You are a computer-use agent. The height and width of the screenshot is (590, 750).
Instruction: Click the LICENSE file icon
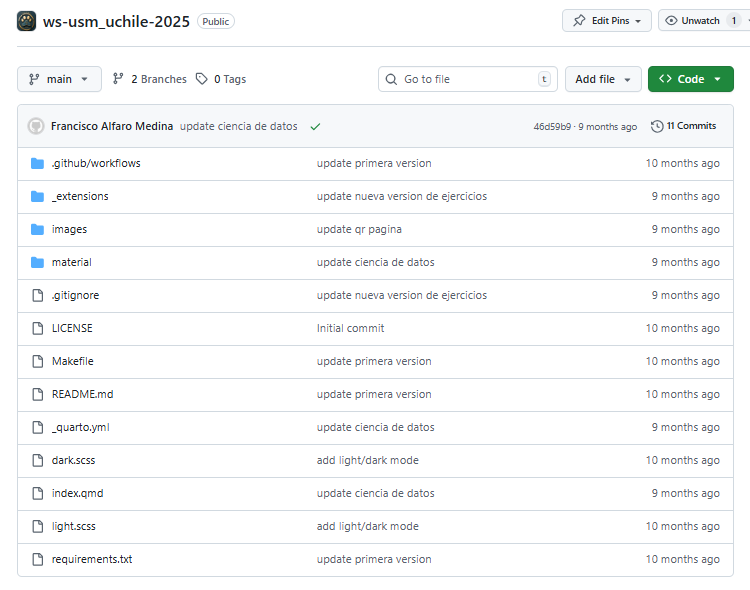tap(37, 328)
